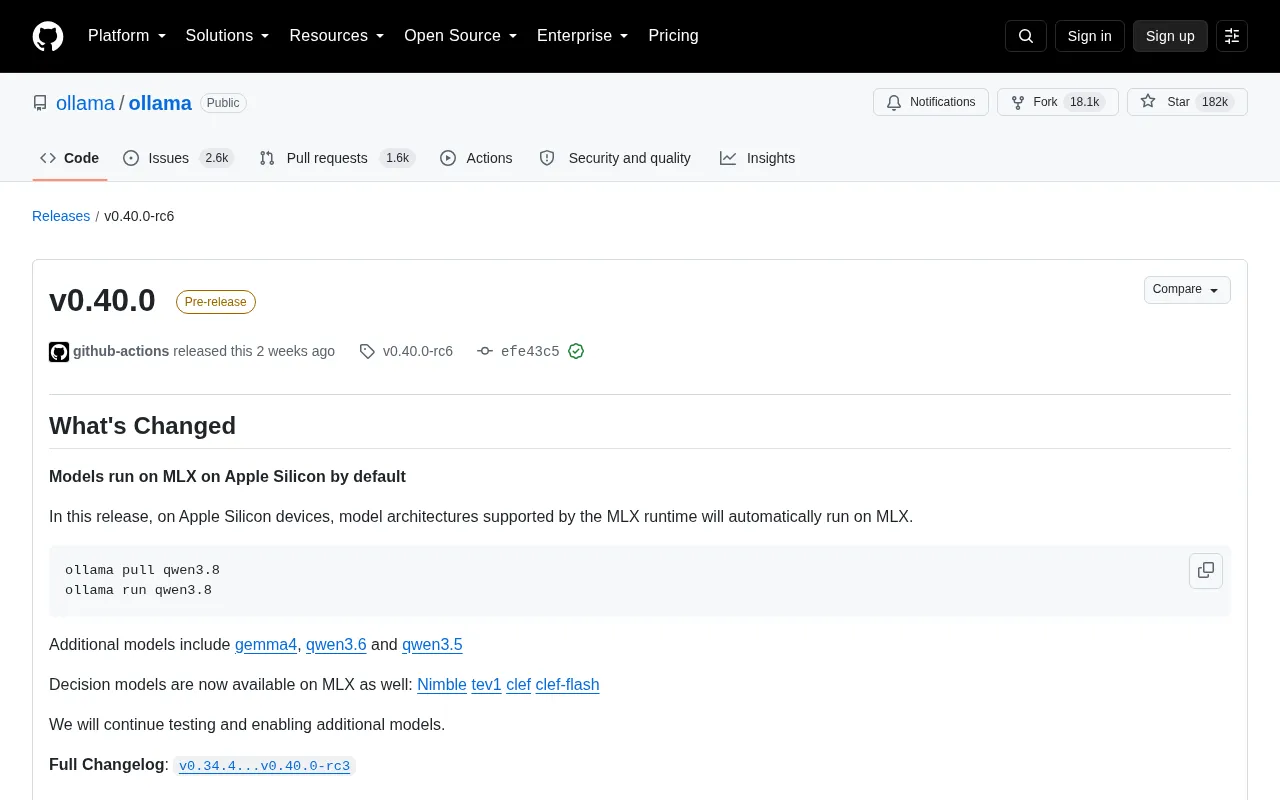Expand the Platform menu
Viewport: 1280px width, 800px height.
coord(127,36)
